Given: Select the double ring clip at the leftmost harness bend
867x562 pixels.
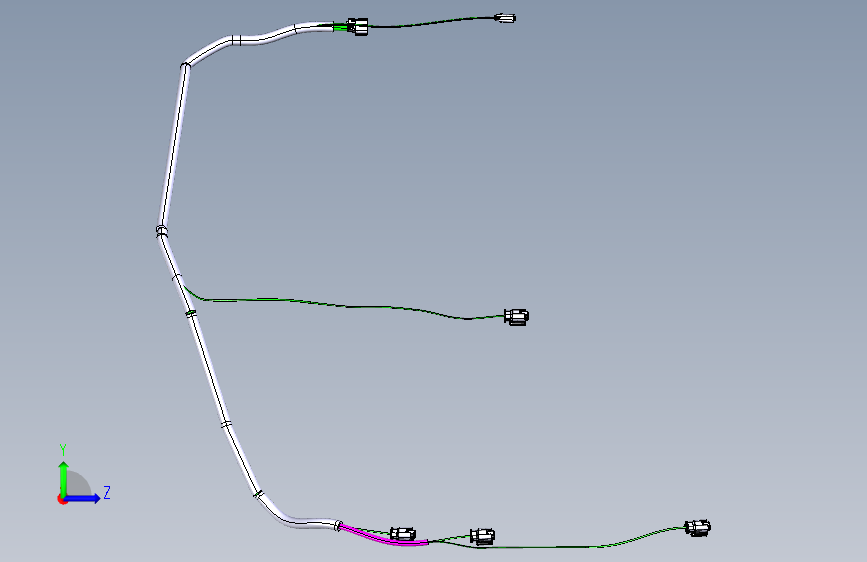Looking at the screenshot, I should click(x=161, y=231).
